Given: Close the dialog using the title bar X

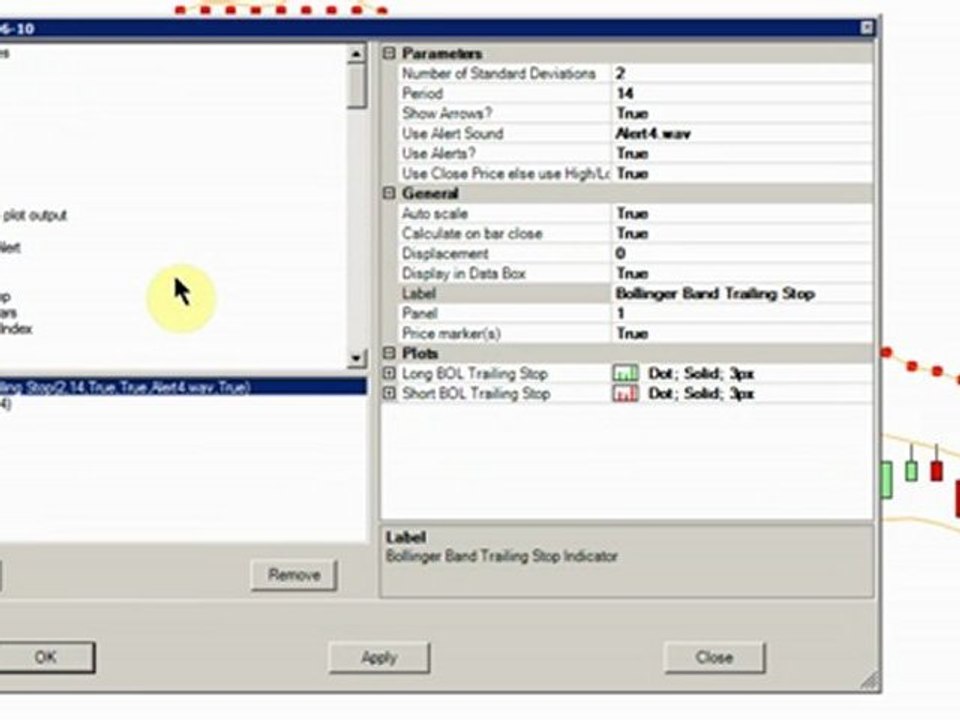Looking at the screenshot, I should [867, 27].
